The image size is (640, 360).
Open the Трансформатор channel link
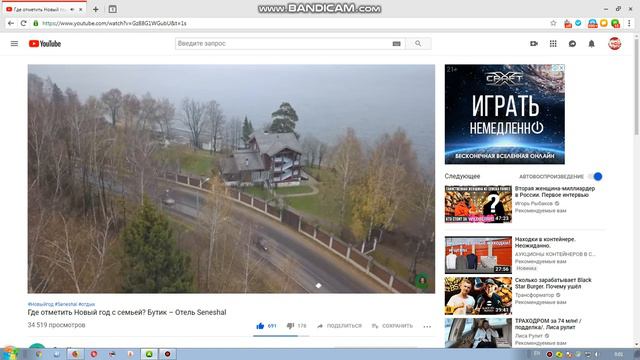(534, 295)
